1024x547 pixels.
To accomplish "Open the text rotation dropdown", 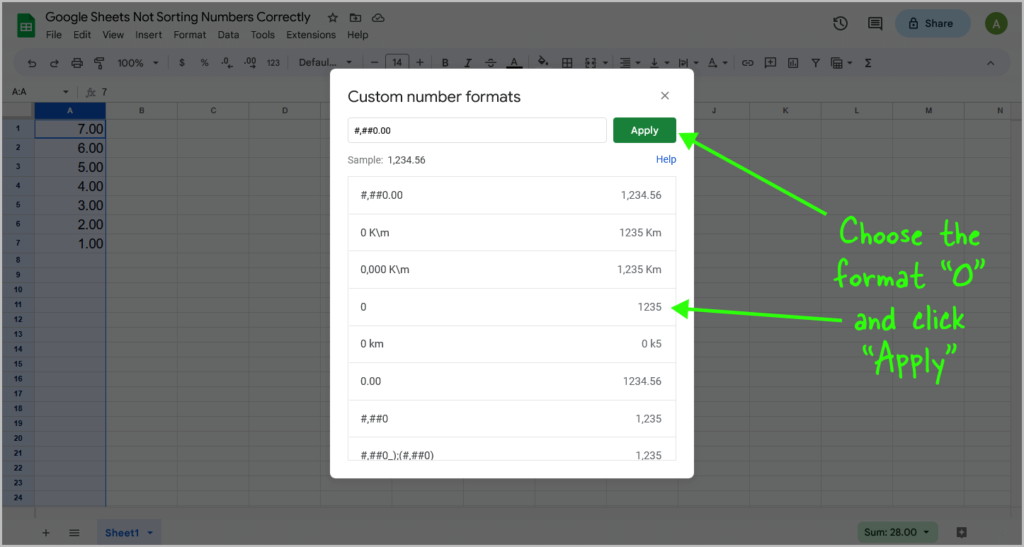I will [717, 63].
